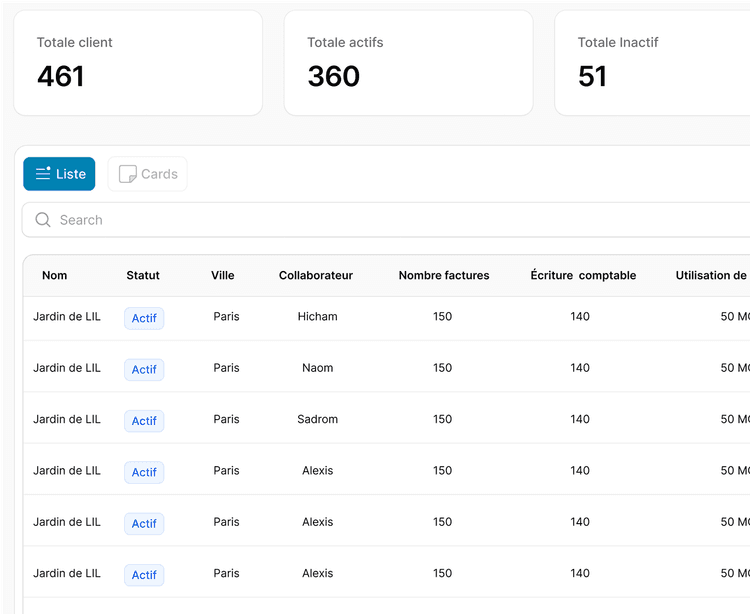Sort by the Nombre factures column header

tap(444, 275)
